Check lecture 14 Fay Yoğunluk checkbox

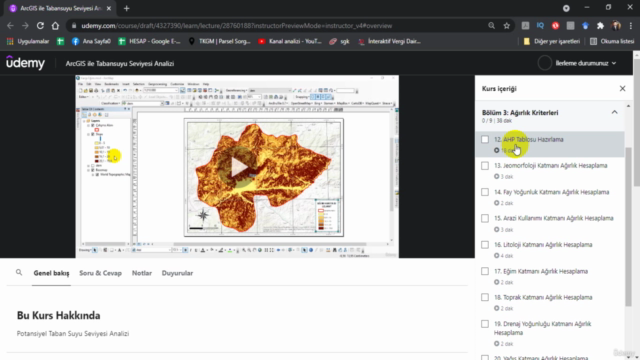pyautogui.click(x=485, y=192)
